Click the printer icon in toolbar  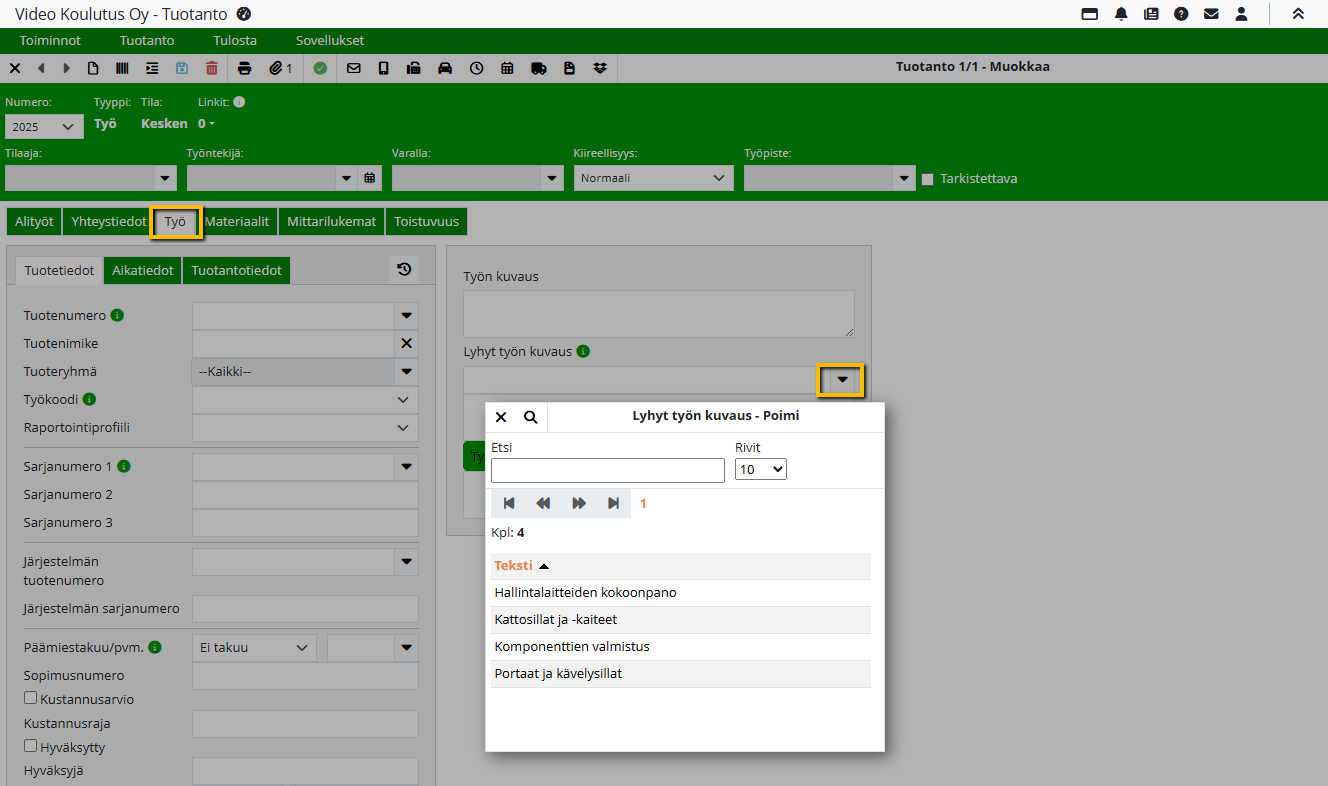coord(245,68)
